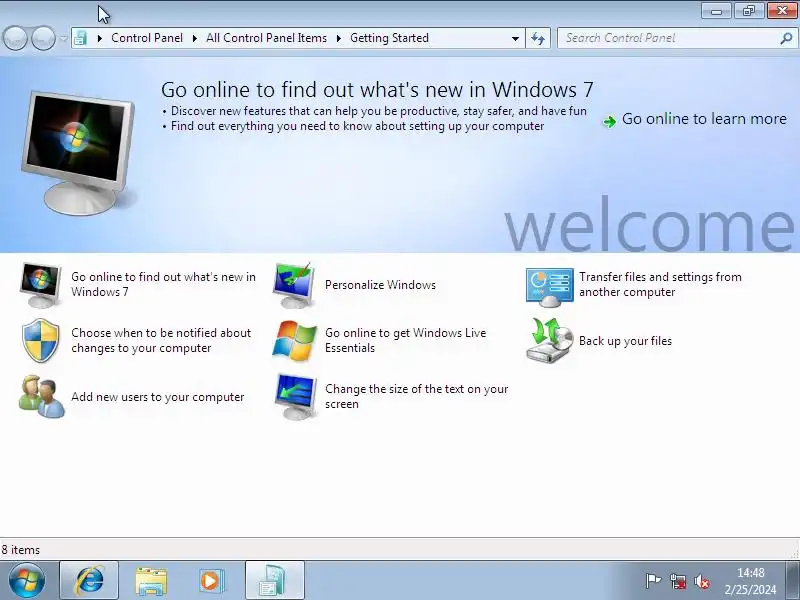Click the green arrow beside Go online to learn more
Viewport: 800px width, 600px height.
click(x=609, y=121)
